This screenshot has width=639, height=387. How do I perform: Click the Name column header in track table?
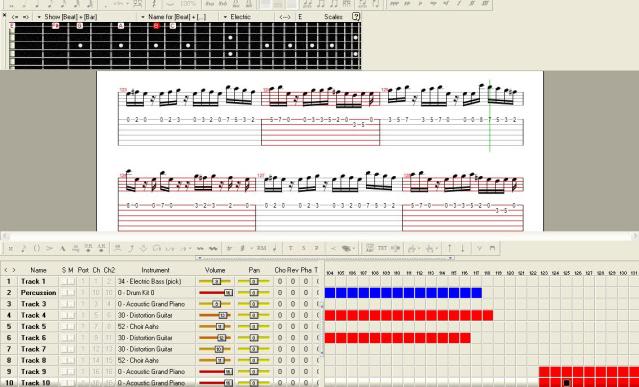tap(38, 270)
